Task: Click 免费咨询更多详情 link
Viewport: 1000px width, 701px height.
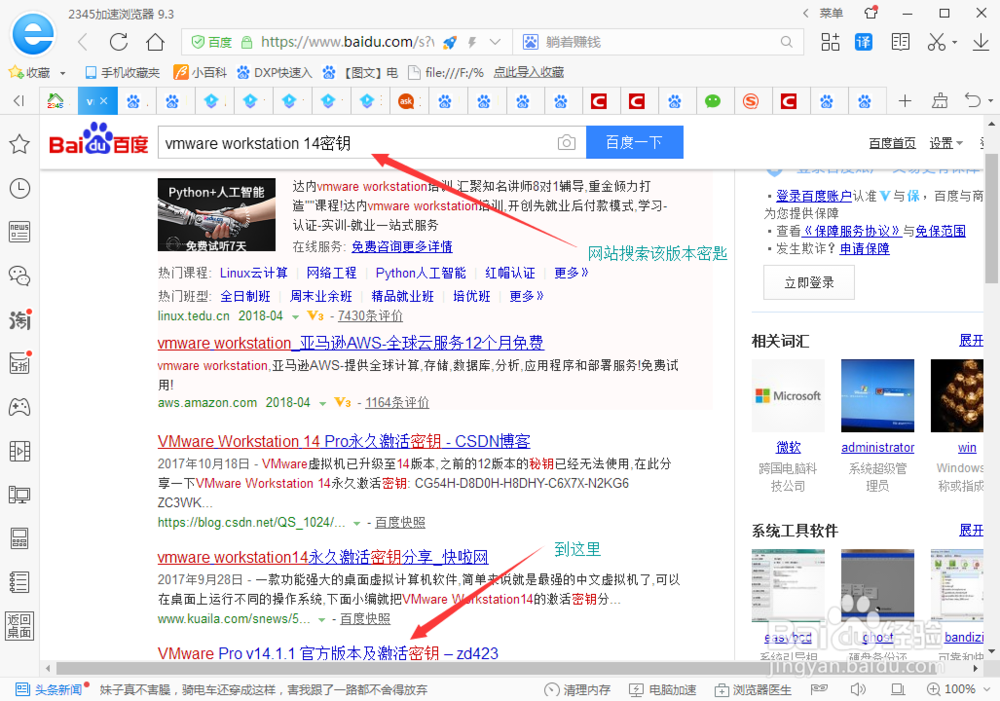Action: click(402, 246)
